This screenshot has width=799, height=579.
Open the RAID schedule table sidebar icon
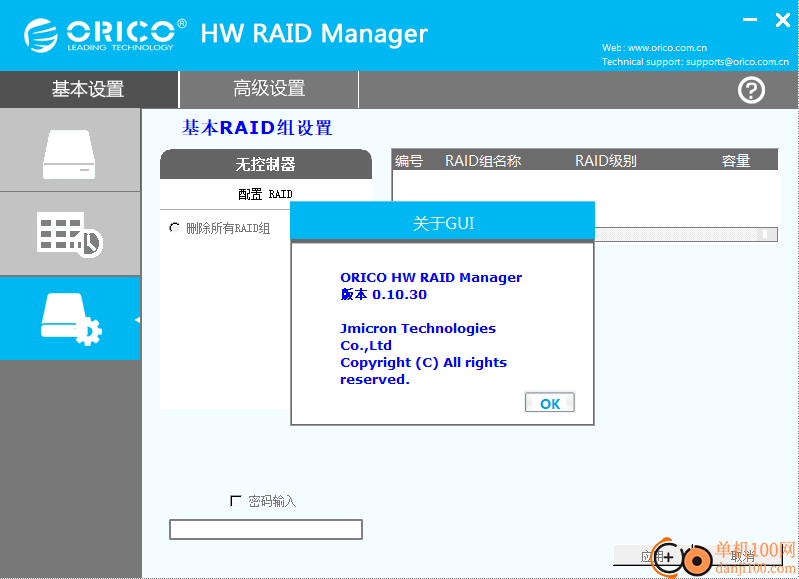[70, 234]
